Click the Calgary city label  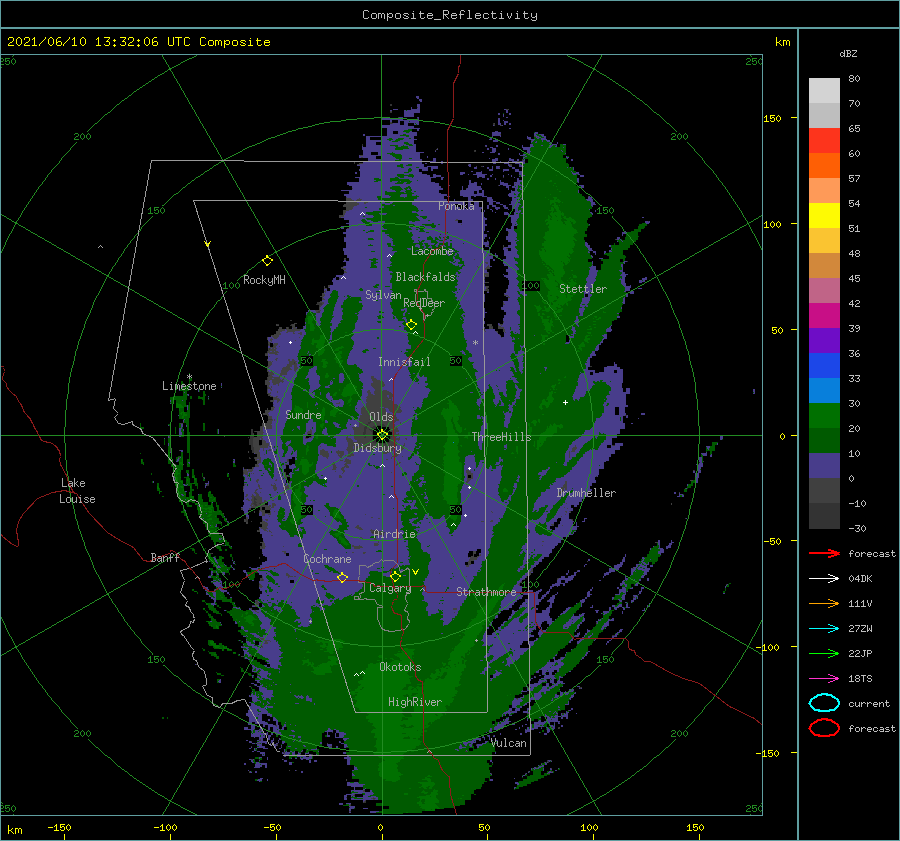click(390, 588)
